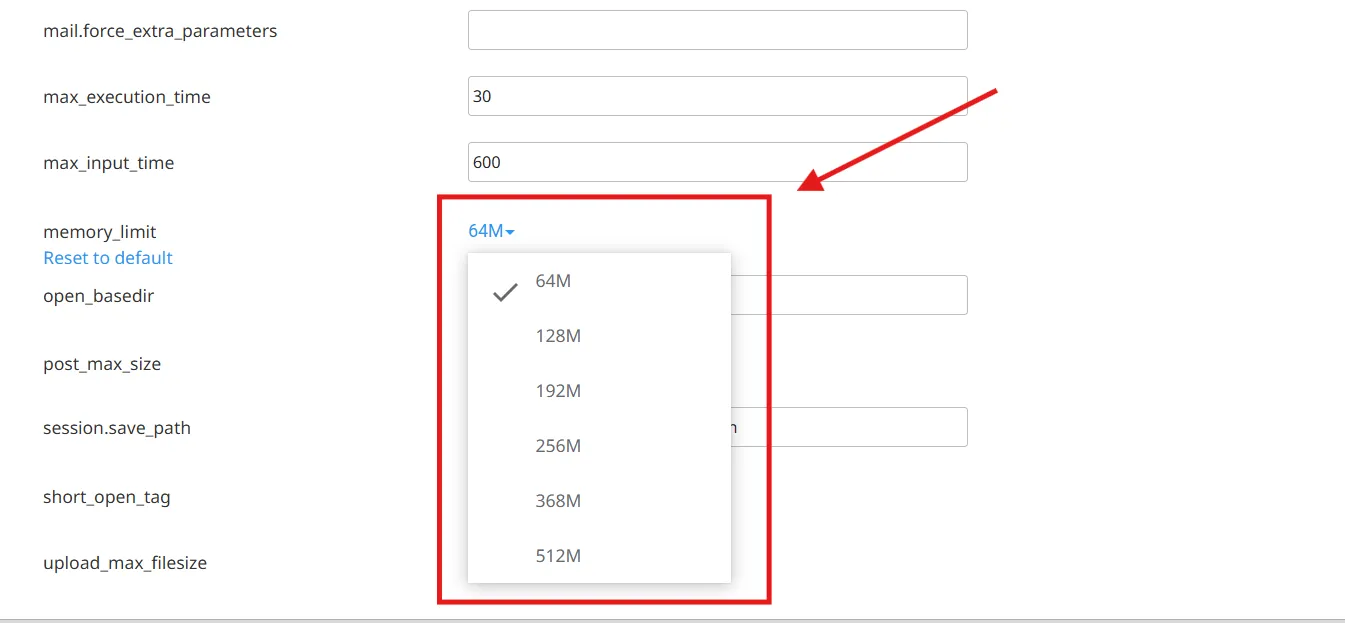The height and width of the screenshot is (623, 1345).
Task: Click the short_open_tag label
Action: 107,497
